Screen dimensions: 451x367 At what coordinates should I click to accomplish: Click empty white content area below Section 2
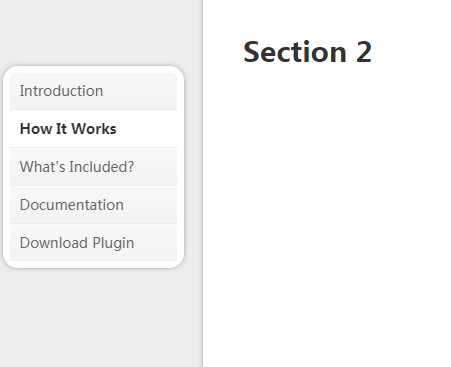[327, 217]
